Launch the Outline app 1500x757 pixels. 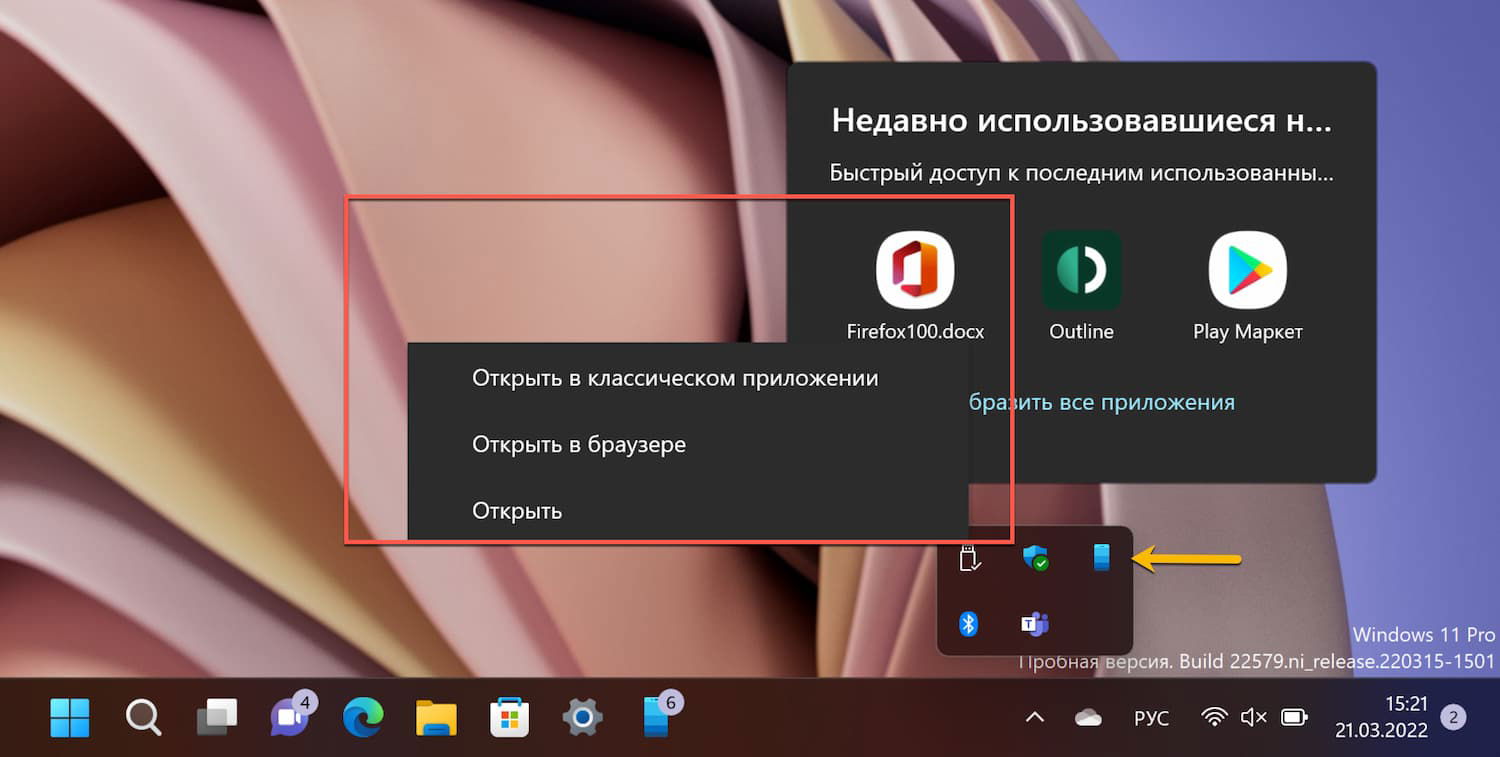[x=1080, y=270]
